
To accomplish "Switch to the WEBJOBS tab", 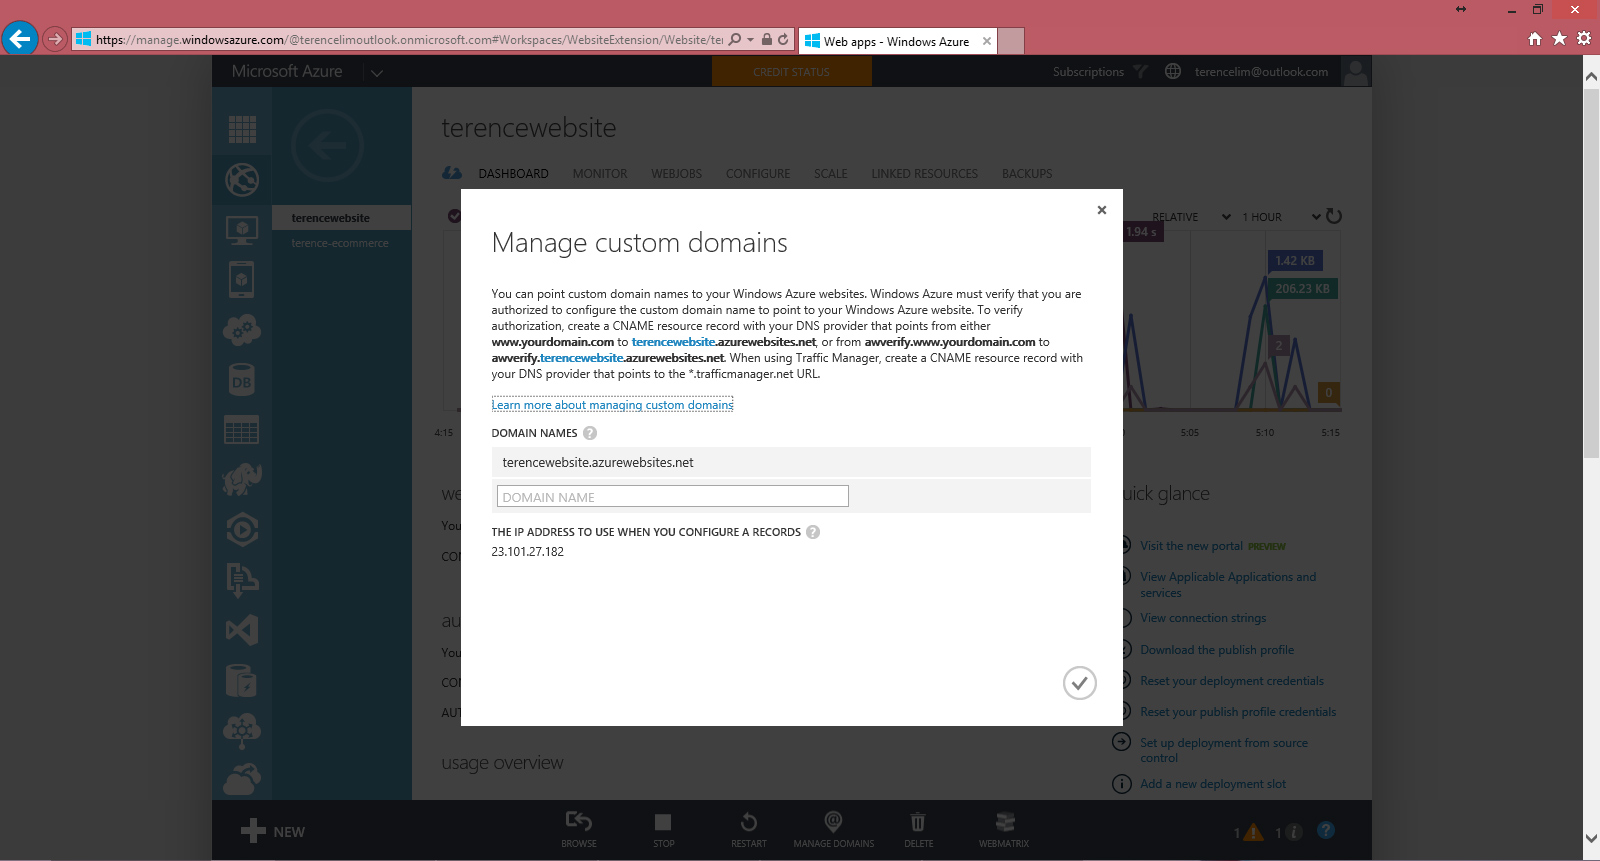I will click(677, 174).
